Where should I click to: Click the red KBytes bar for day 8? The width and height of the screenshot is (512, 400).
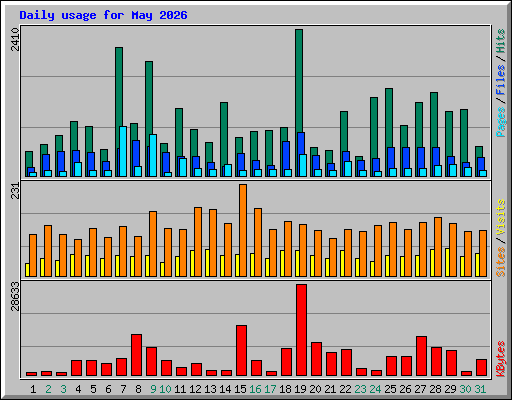136,355
